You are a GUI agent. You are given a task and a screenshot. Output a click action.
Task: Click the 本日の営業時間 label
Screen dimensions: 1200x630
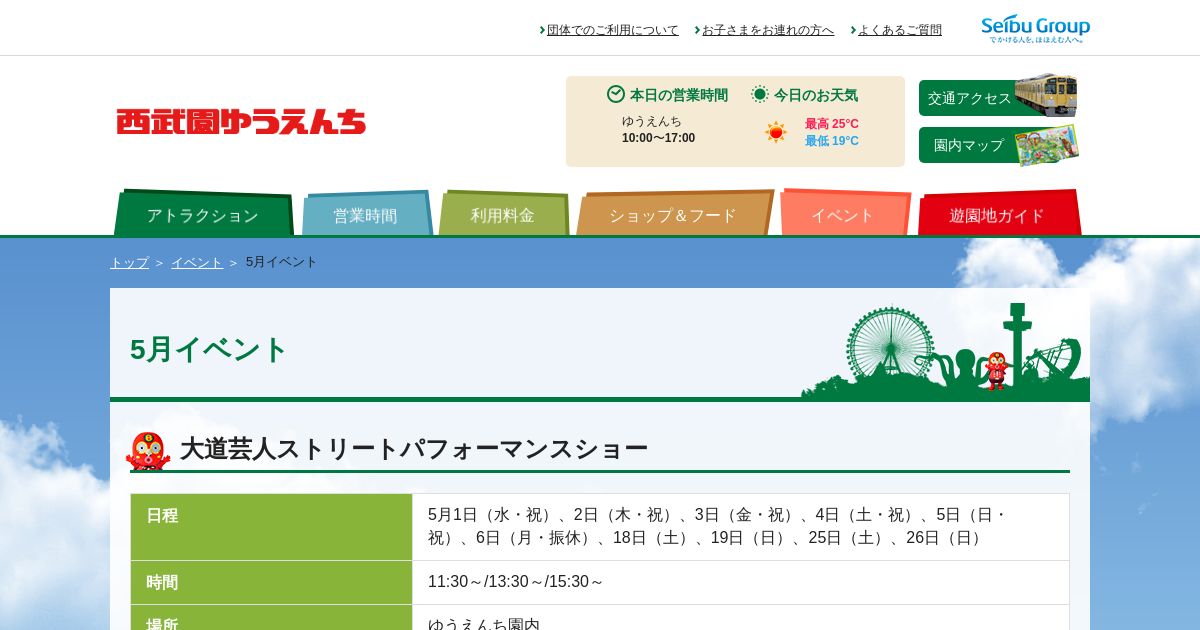(x=679, y=95)
